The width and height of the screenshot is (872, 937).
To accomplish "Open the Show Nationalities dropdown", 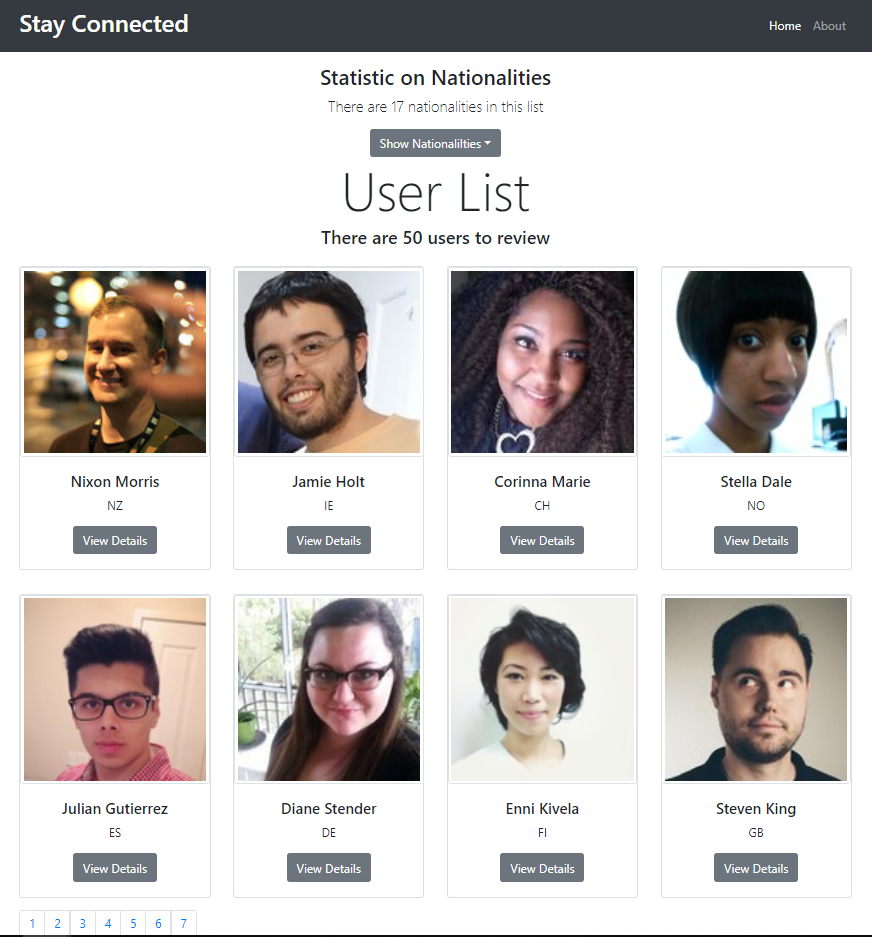I will 435,143.
